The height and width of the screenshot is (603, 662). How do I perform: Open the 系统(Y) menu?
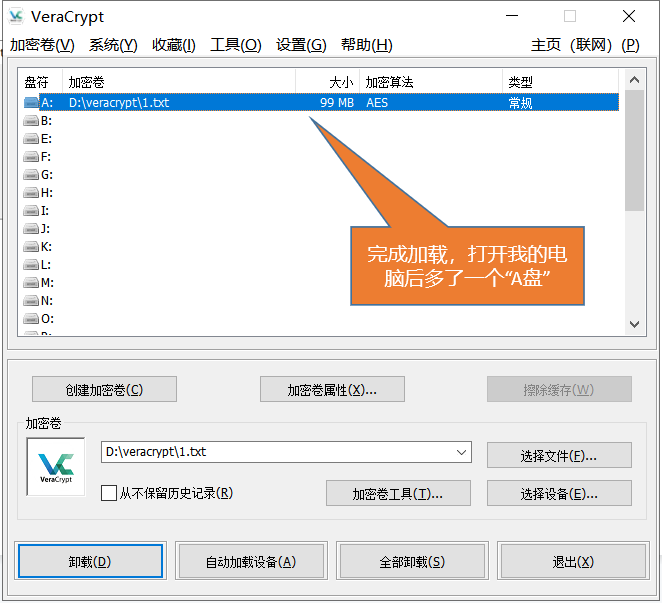pyautogui.click(x=113, y=45)
